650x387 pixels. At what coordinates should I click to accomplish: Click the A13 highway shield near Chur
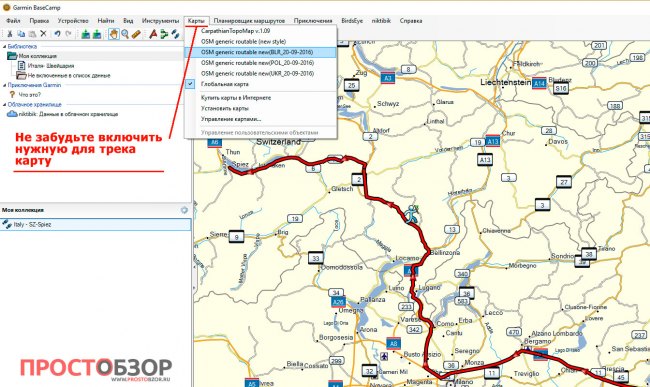click(492, 141)
